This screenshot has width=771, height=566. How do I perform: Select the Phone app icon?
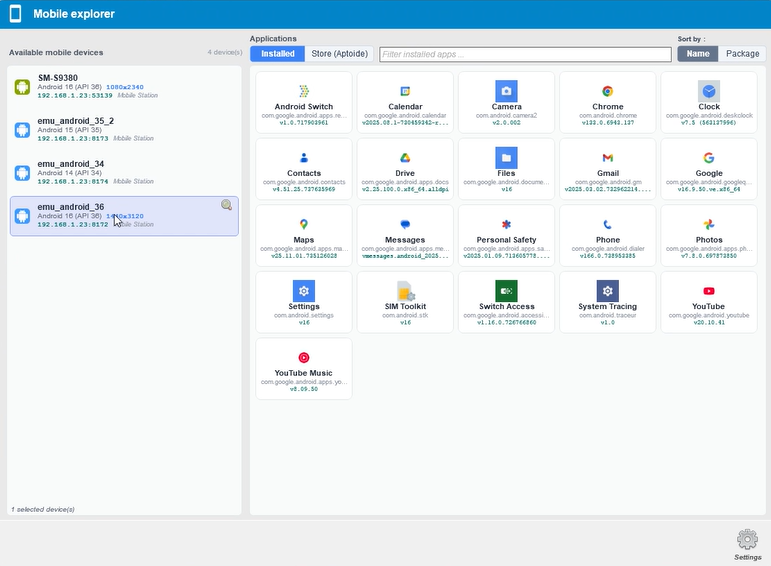point(608,224)
